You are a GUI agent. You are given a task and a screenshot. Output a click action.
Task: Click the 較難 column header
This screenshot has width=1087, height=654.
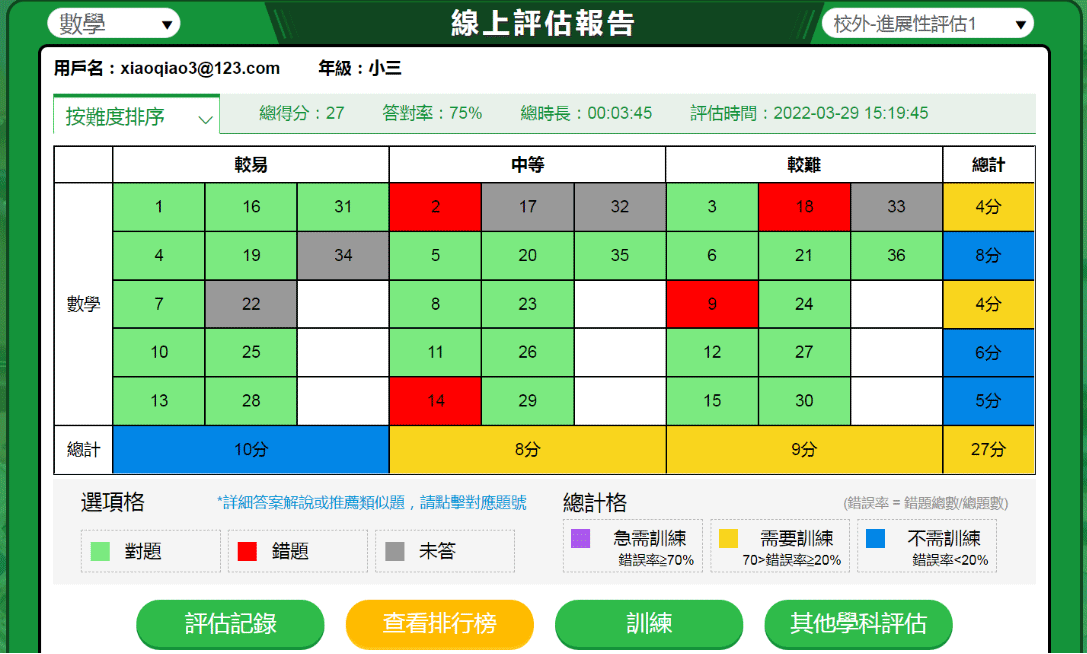804,165
